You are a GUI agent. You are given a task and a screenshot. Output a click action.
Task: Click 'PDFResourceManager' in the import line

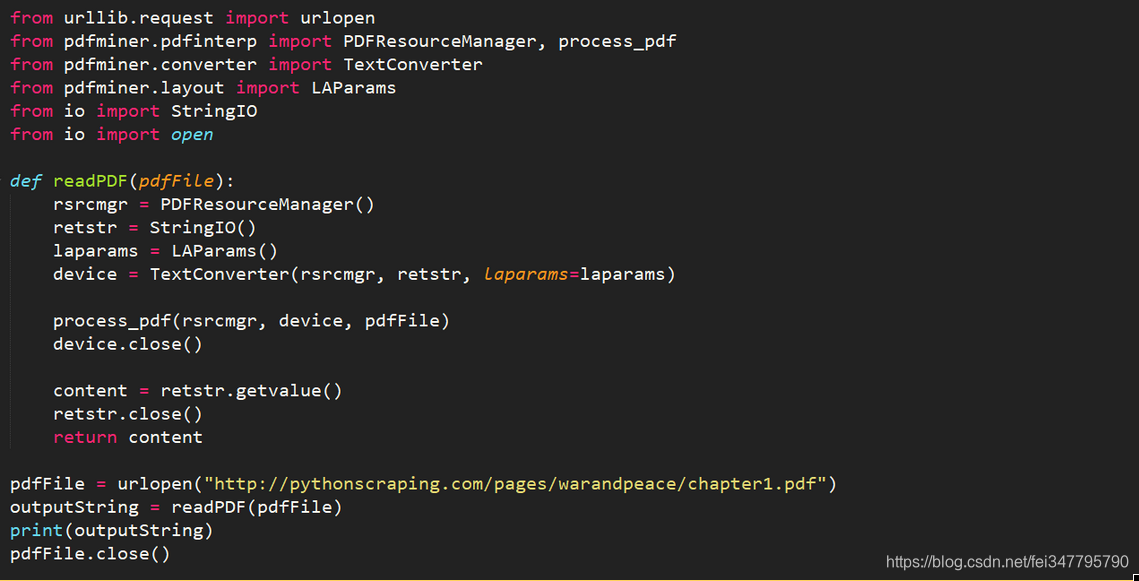(x=439, y=41)
